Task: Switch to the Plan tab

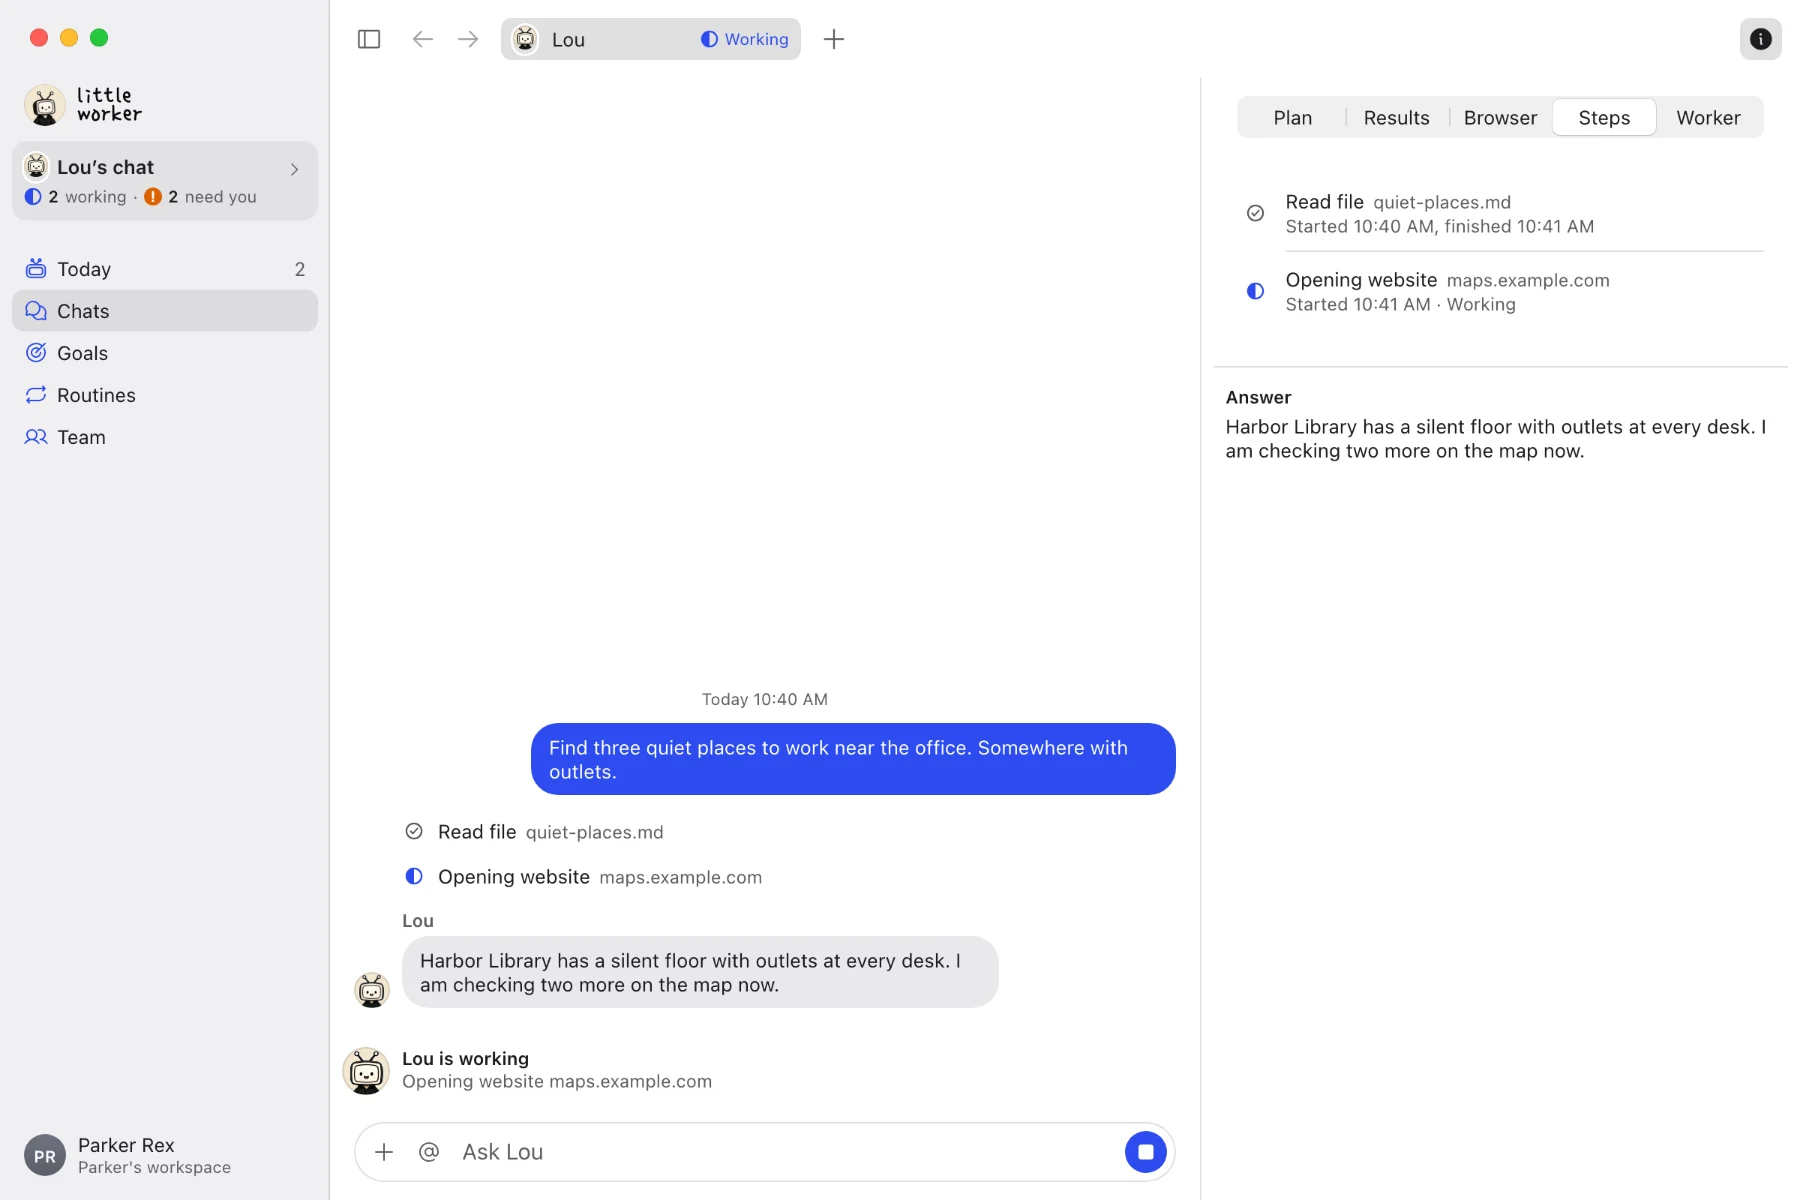Action: pyautogui.click(x=1292, y=118)
